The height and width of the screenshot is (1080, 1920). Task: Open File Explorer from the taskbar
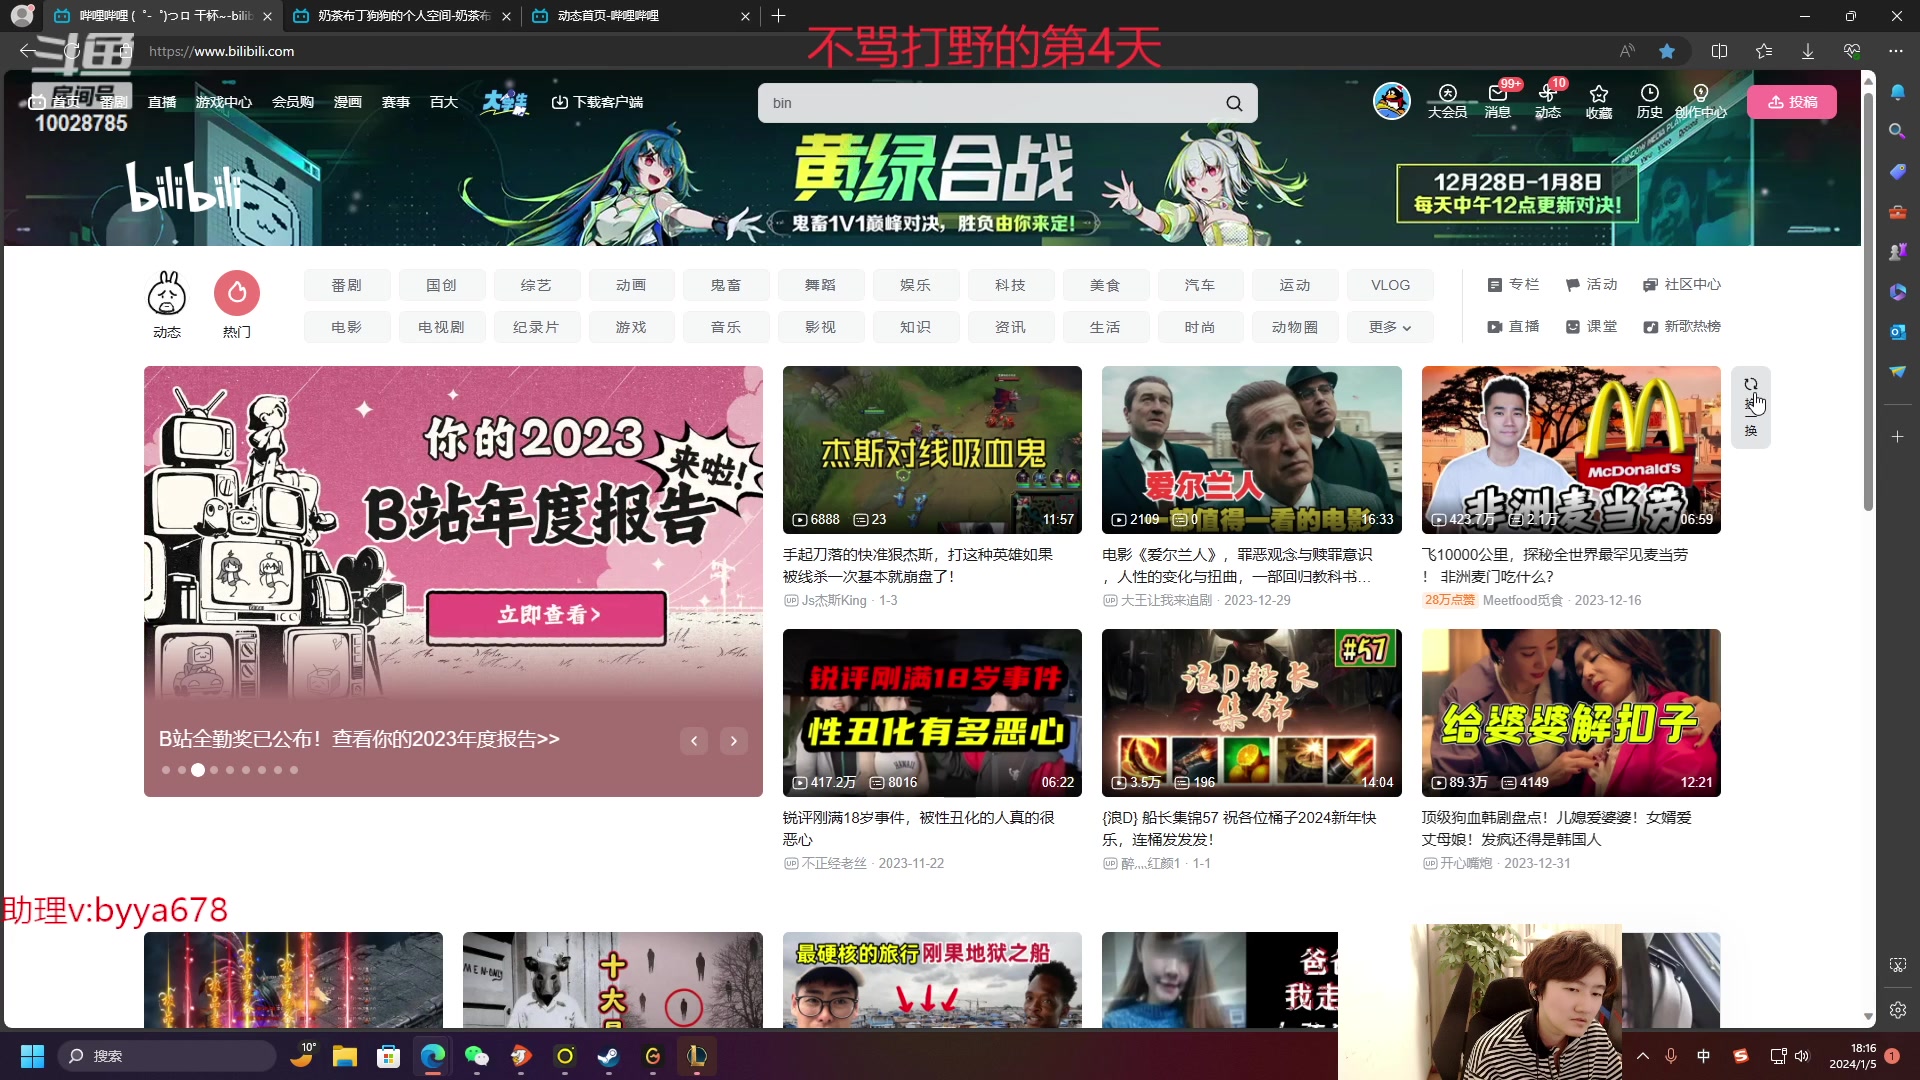click(x=345, y=1056)
